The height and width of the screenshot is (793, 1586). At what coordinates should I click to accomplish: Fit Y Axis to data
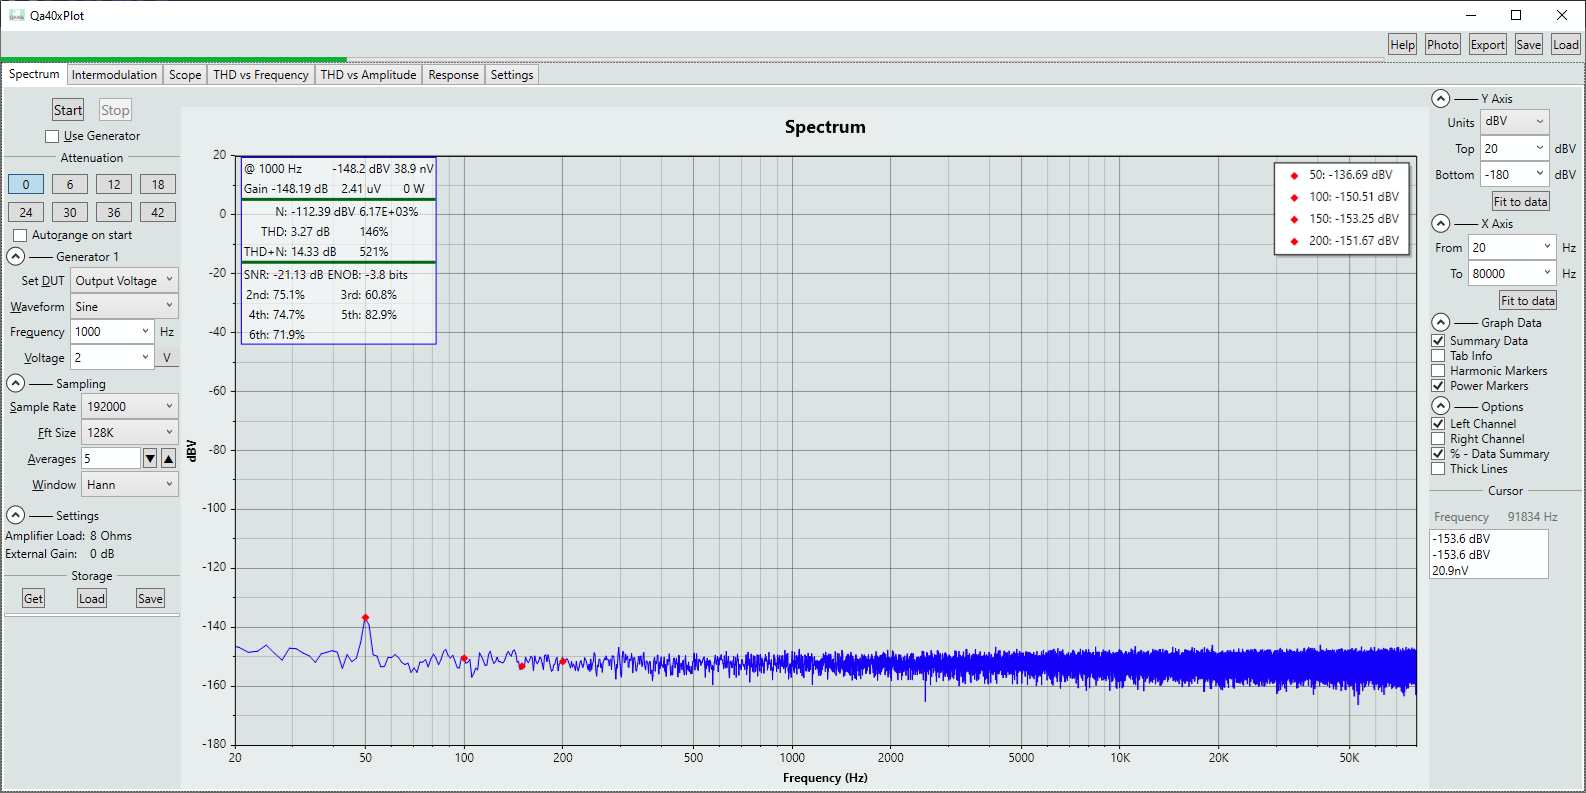click(1520, 201)
